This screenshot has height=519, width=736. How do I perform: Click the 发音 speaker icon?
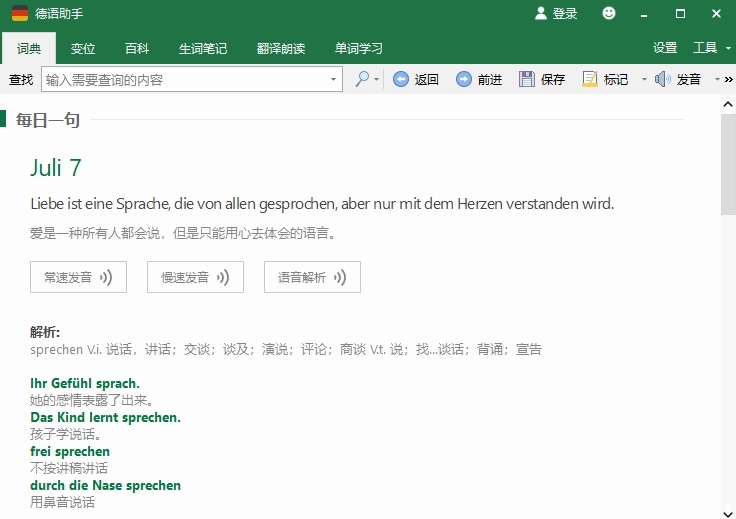(662, 79)
